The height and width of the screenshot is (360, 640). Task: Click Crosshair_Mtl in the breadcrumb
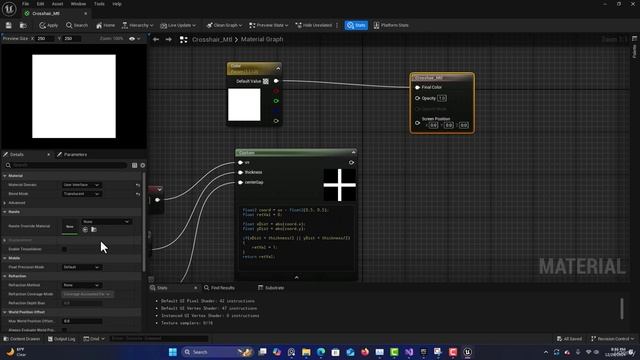212,40
